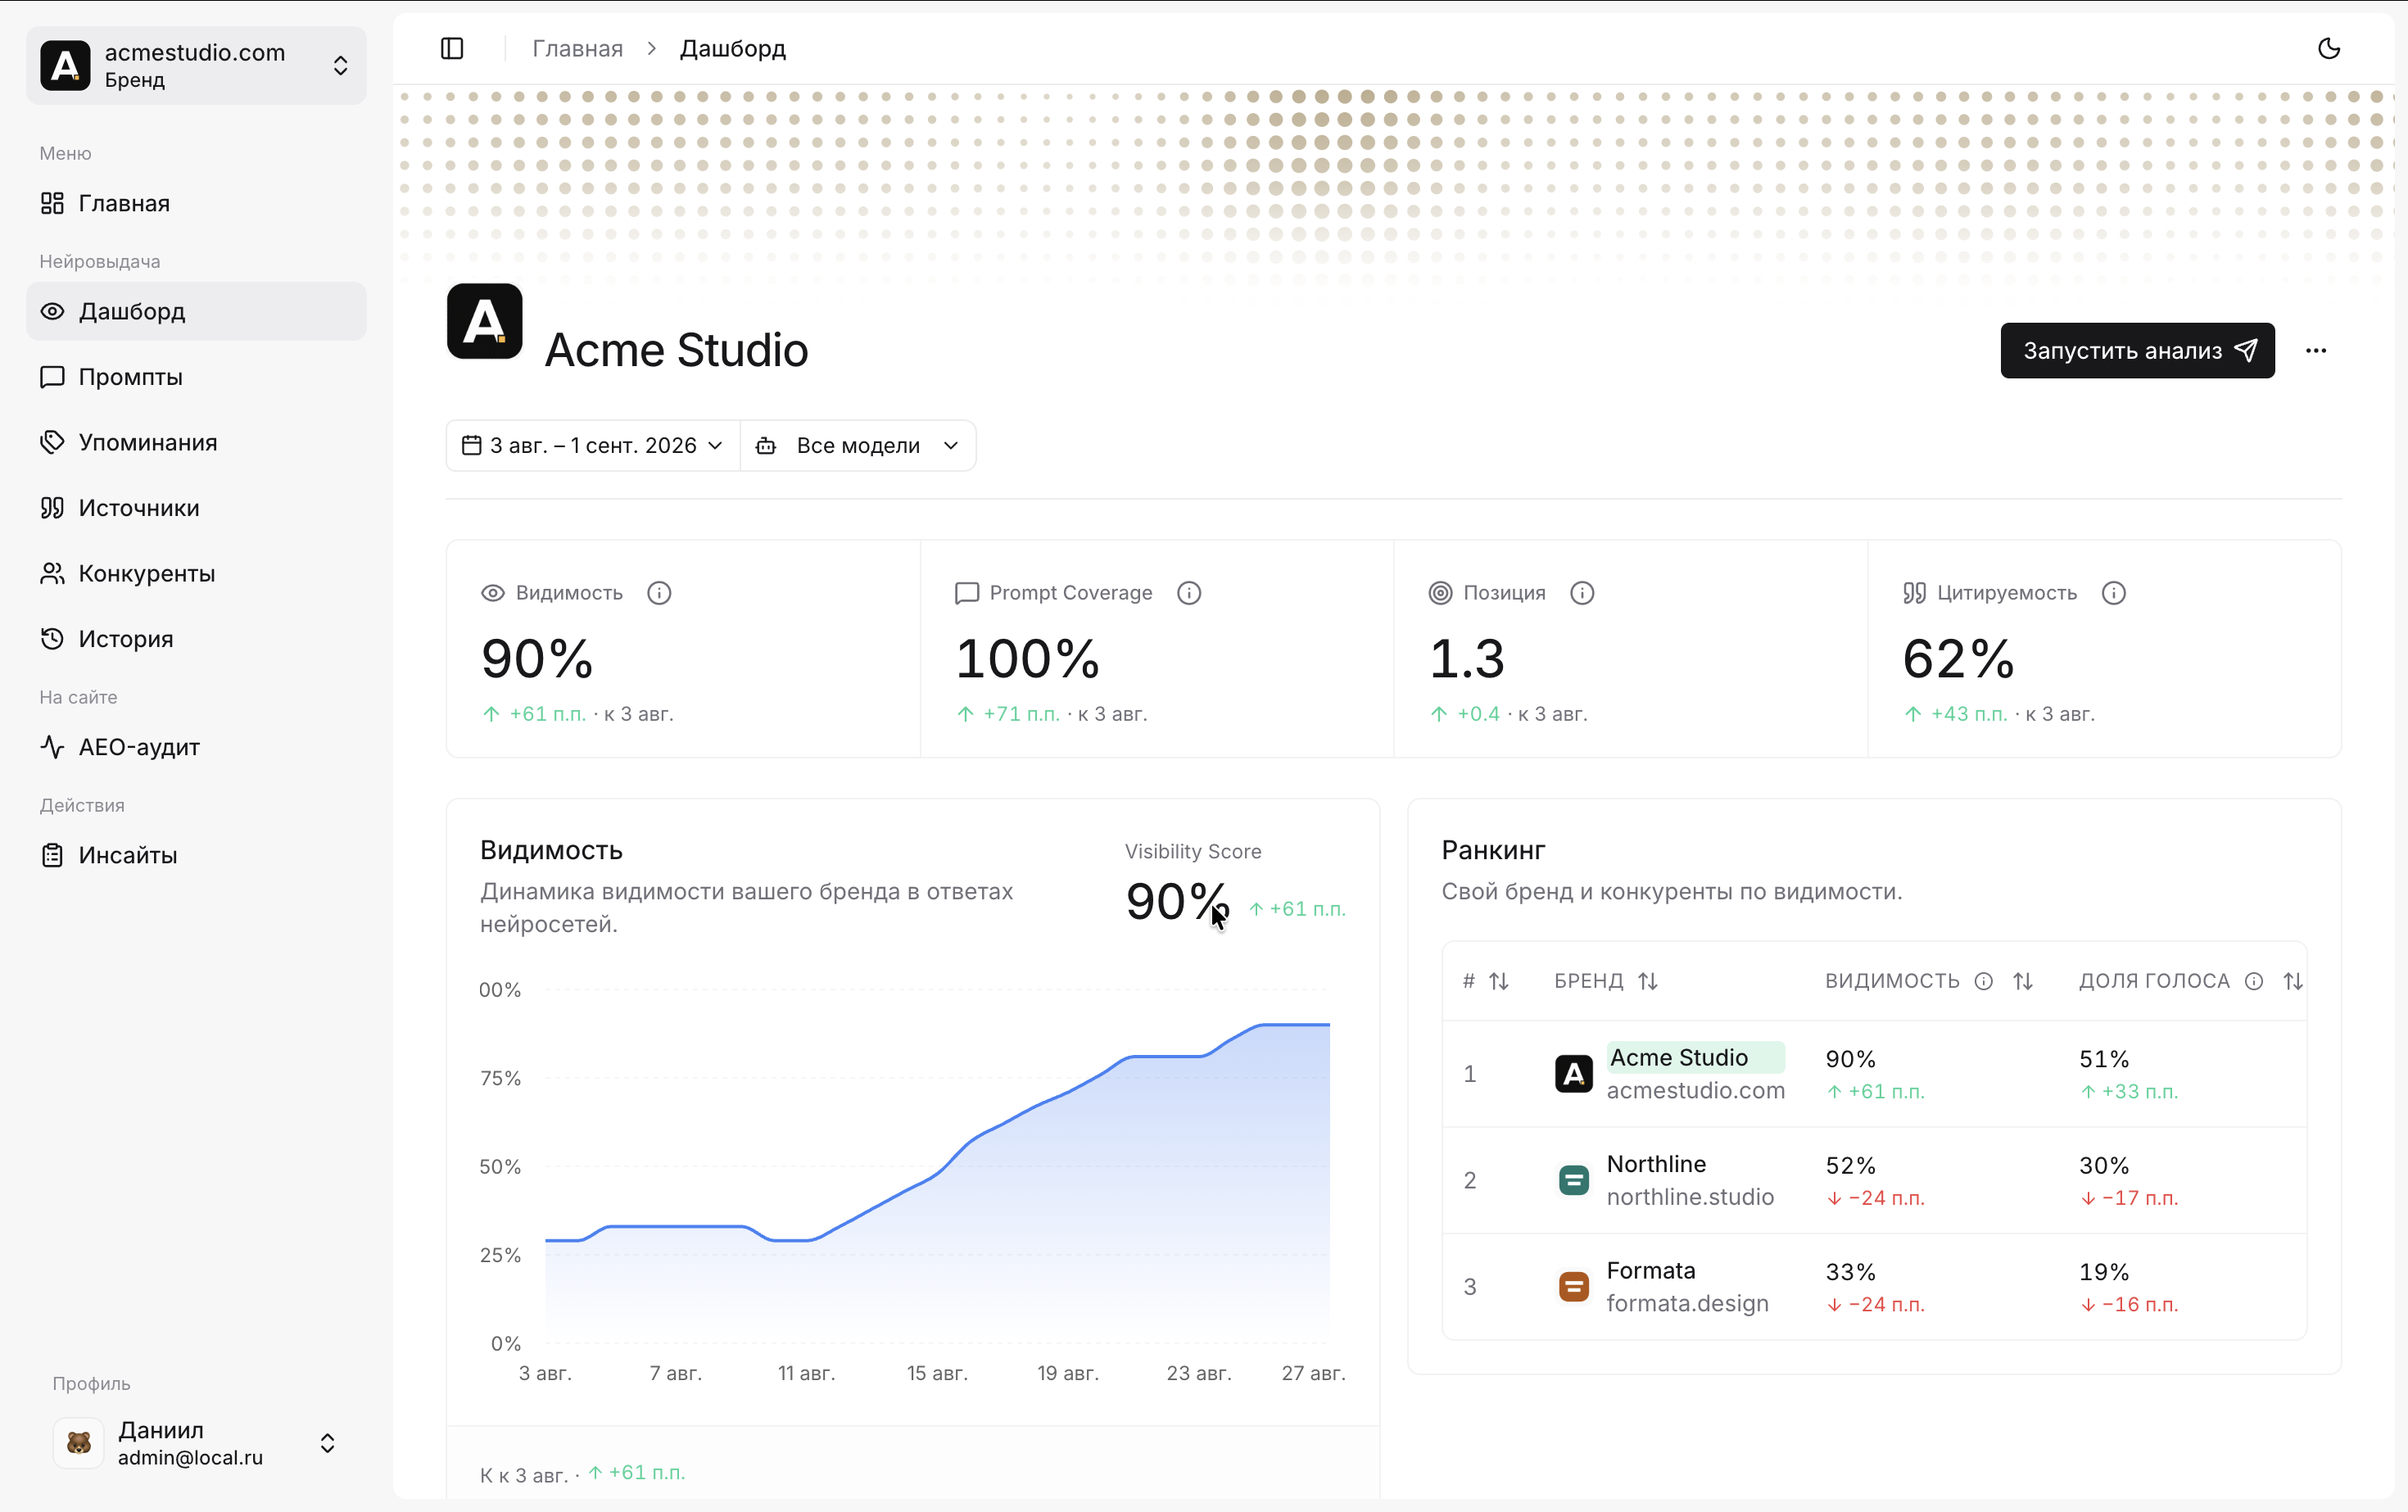The image size is (2408, 1512).
Task: Click the 1.3 position value
Action: coord(1467,659)
